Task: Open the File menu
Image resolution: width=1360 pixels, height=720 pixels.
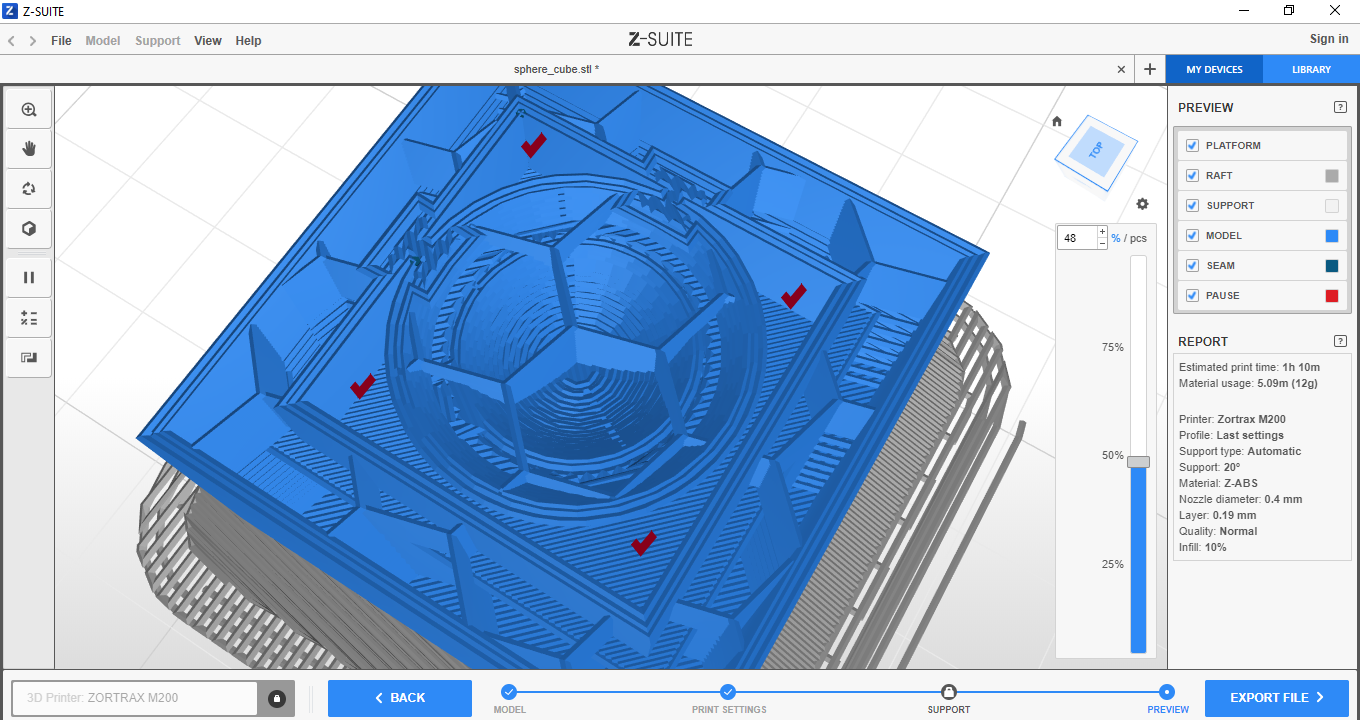Action: coord(61,41)
